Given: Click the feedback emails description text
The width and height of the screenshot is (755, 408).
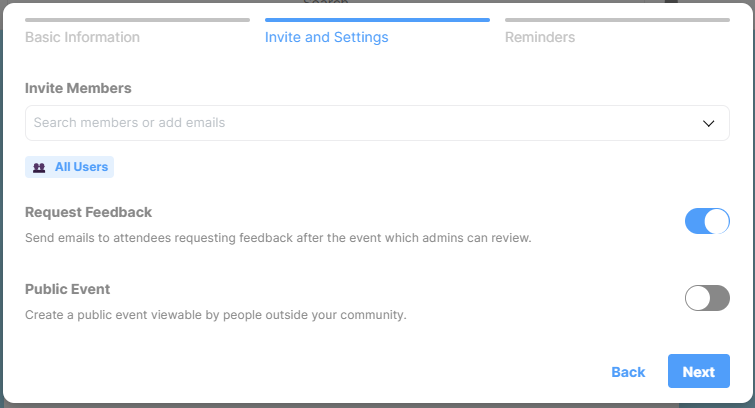Looking at the screenshot, I should tap(278, 238).
